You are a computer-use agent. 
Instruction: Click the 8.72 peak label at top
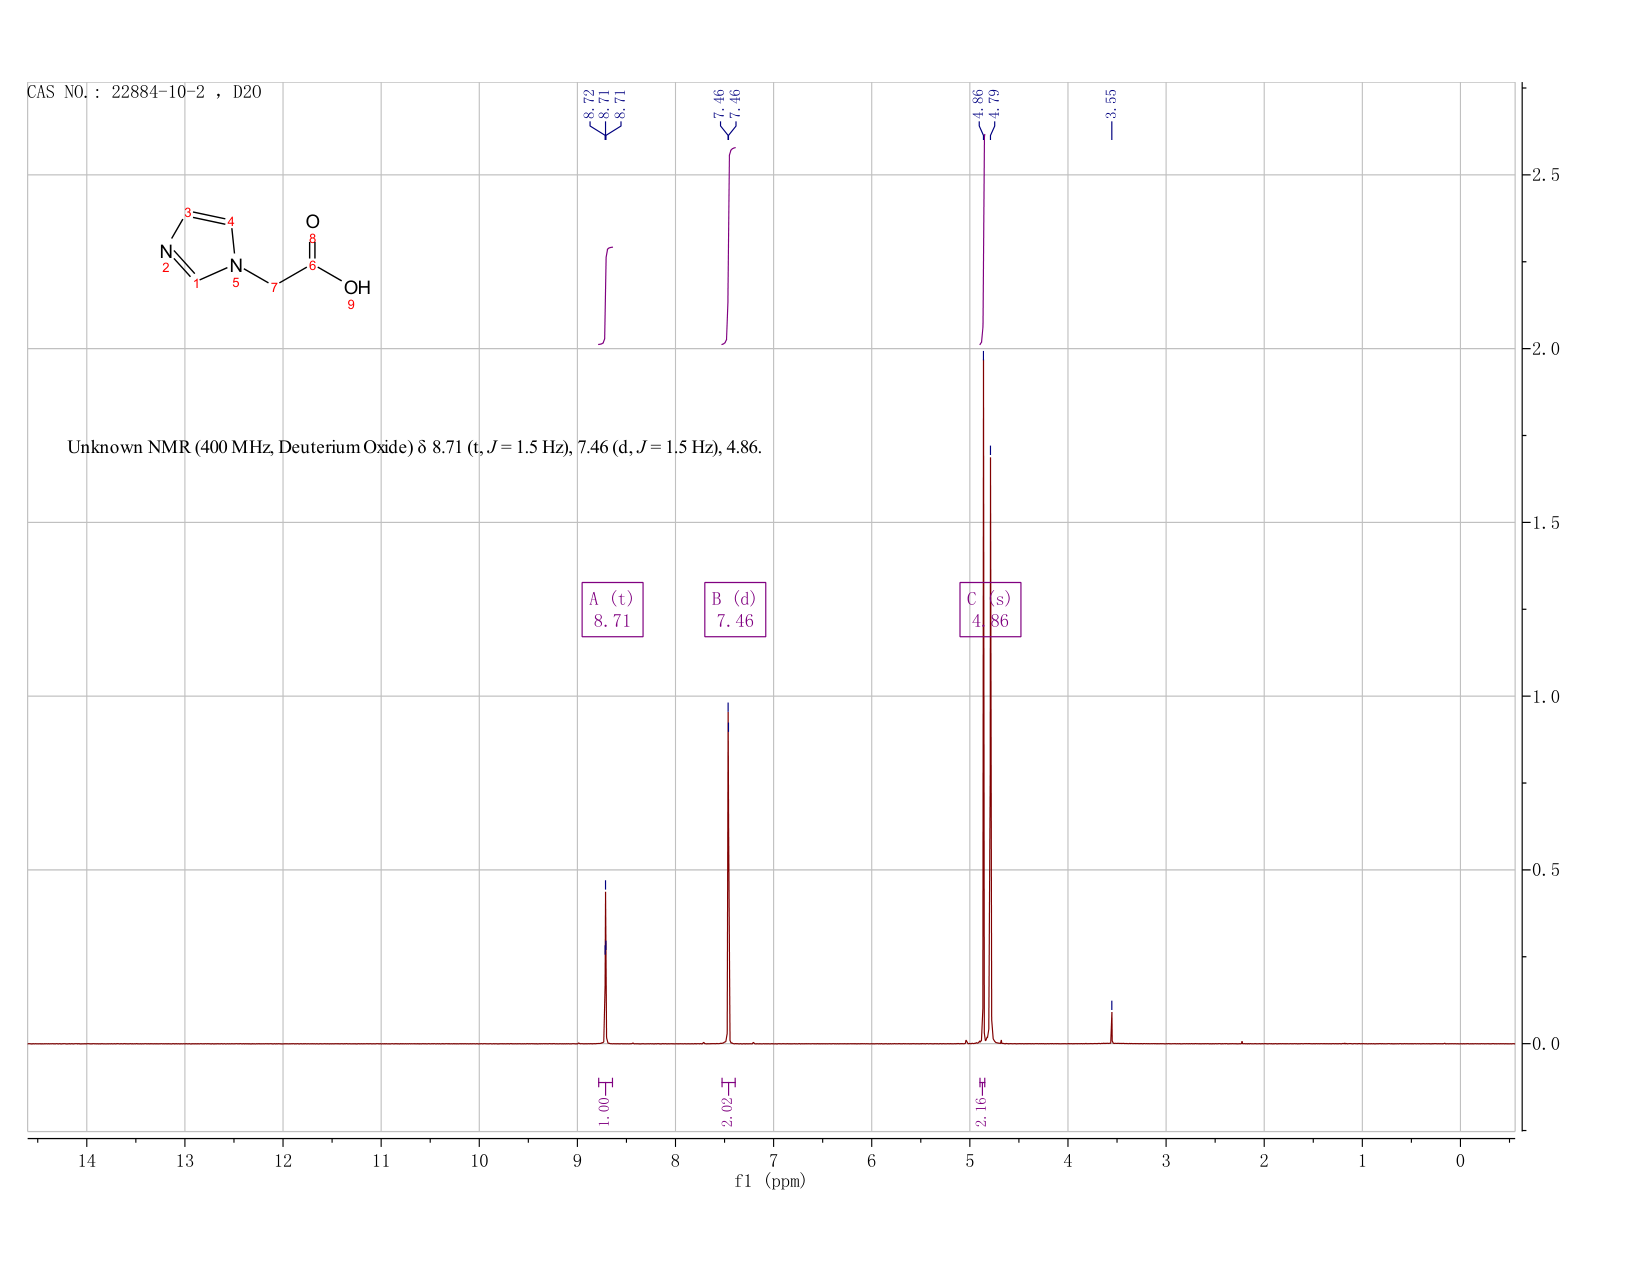(589, 103)
